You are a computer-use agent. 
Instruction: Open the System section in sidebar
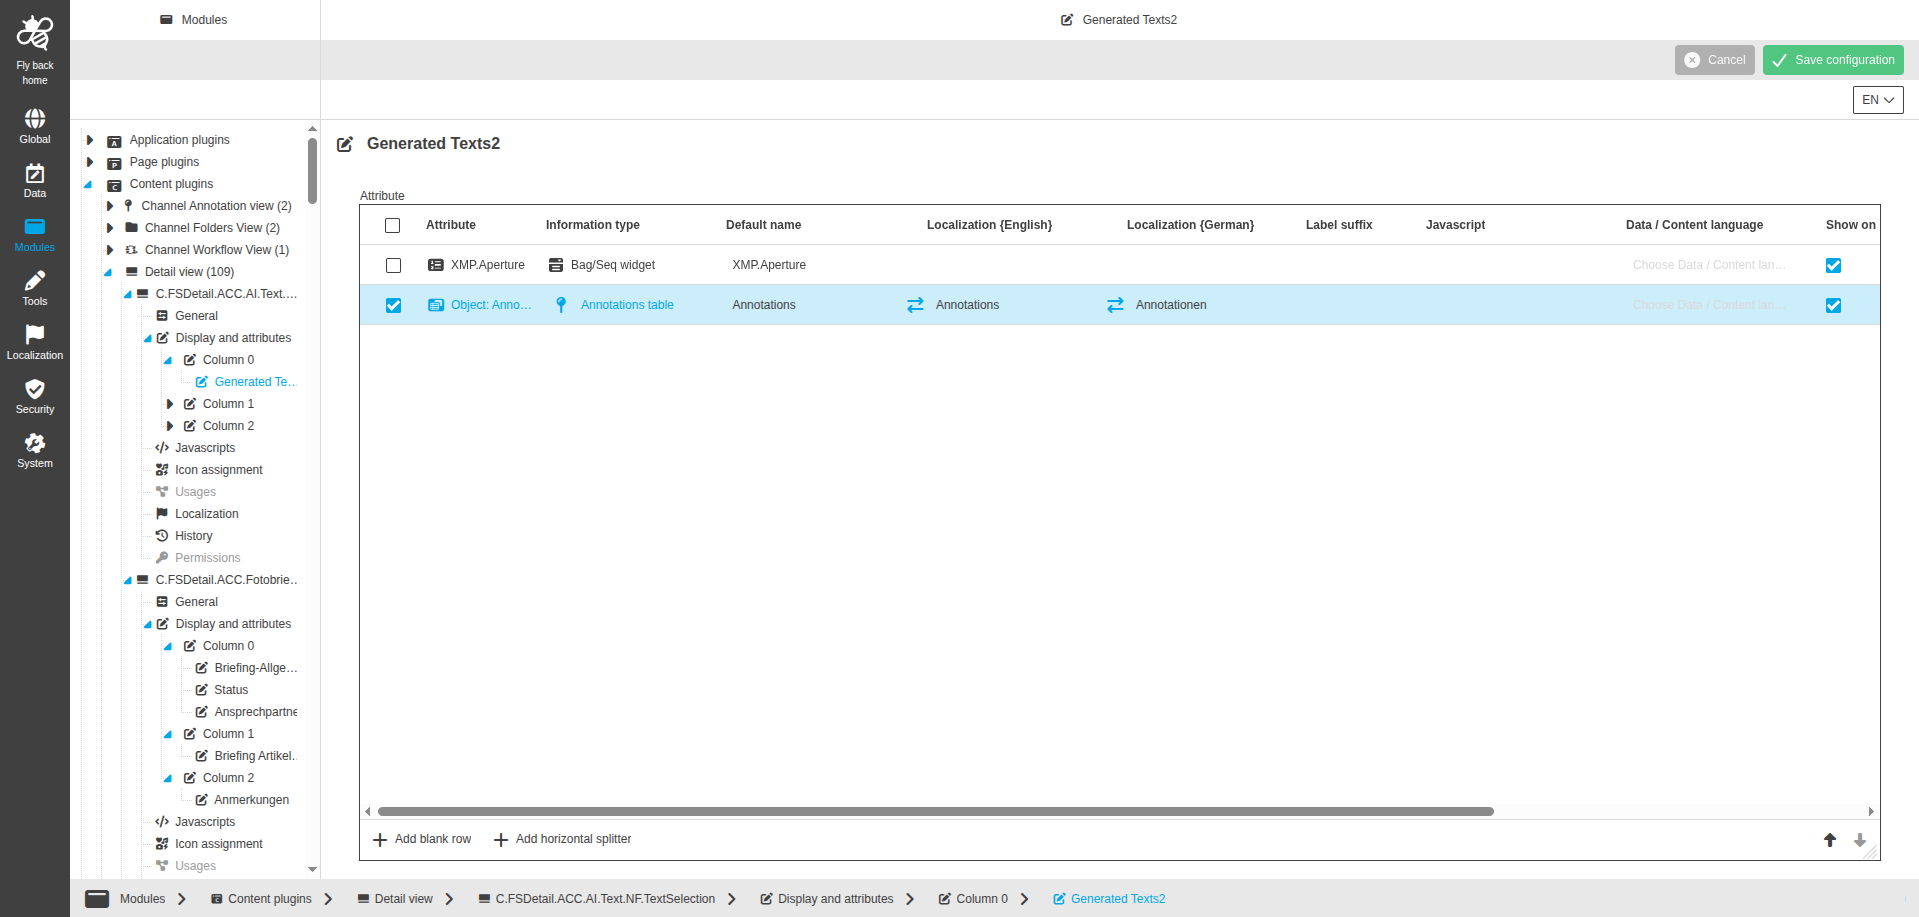[x=35, y=450]
